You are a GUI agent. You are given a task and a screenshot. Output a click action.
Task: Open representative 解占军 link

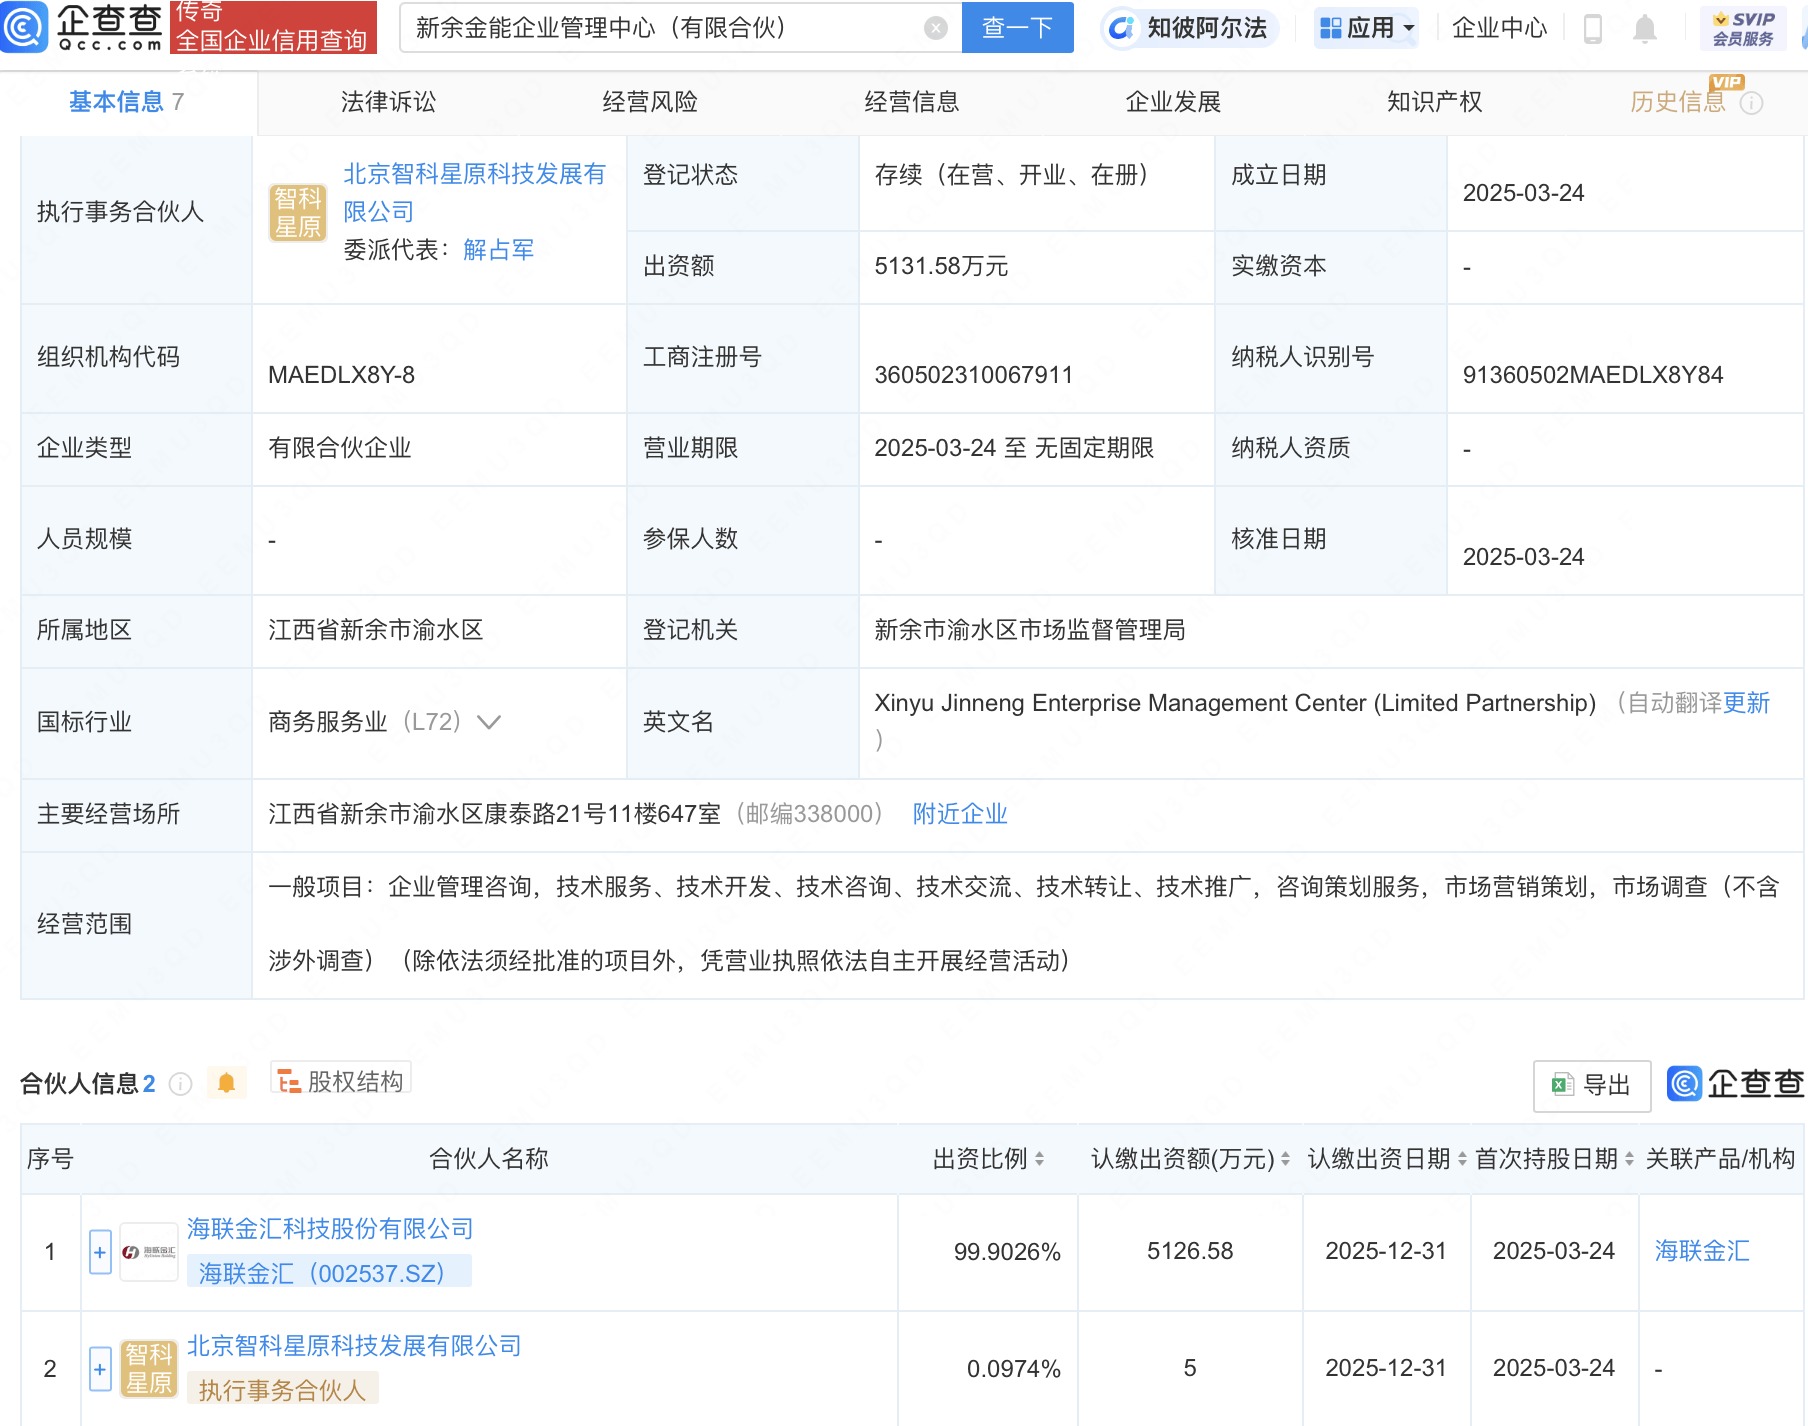click(x=498, y=249)
